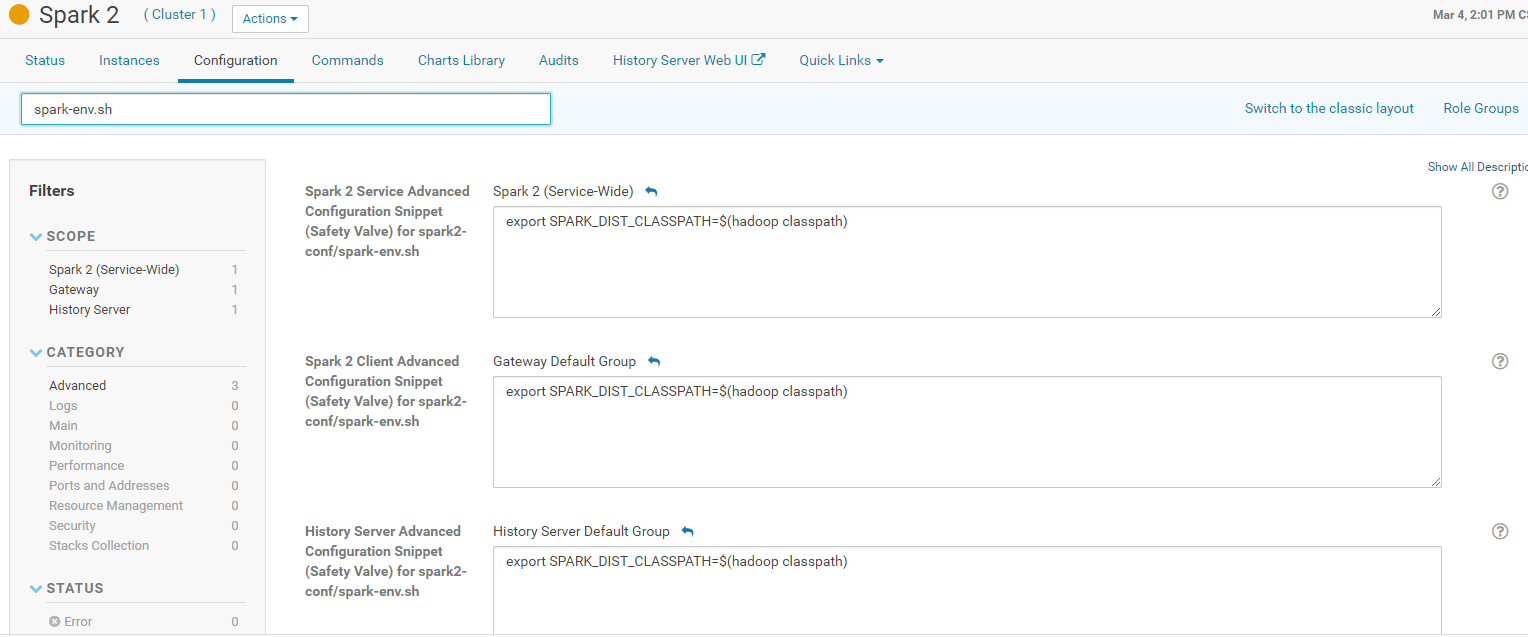Screen dimensions: 1528x637
Task: Click into the Gateway Default Group snippet textarea
Action: pos(967,432)
